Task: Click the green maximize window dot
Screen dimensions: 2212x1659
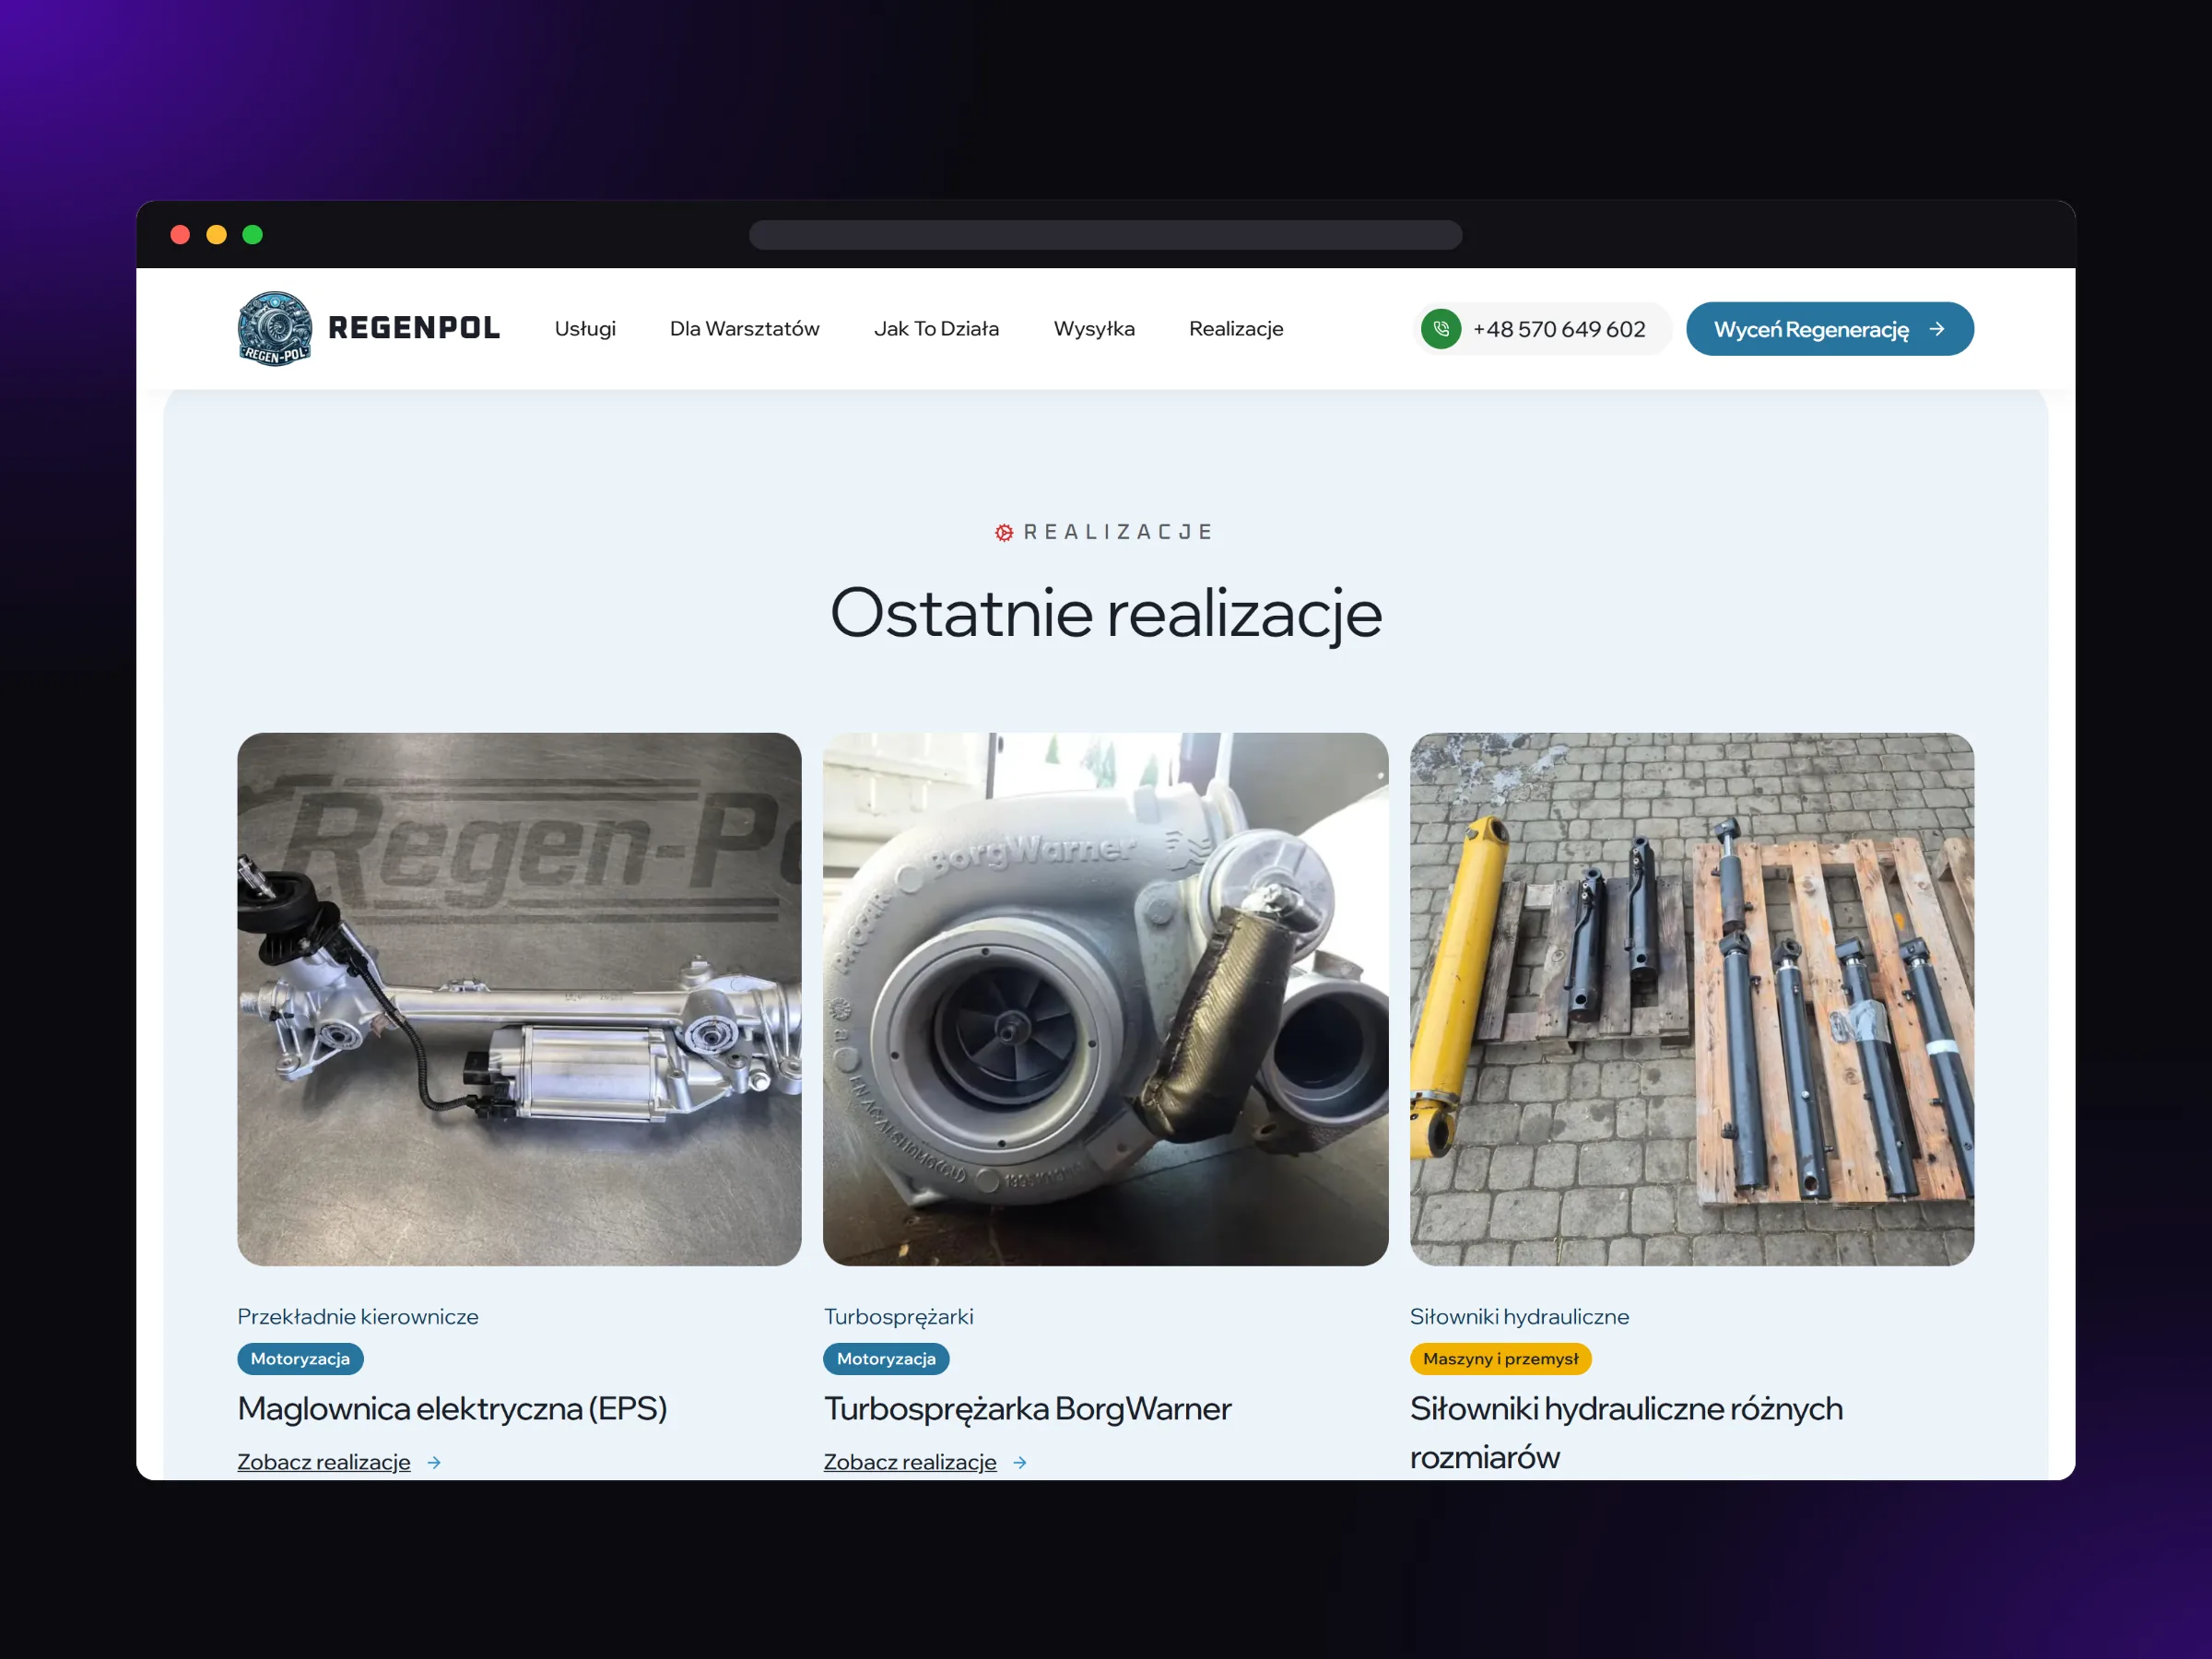Action: point(253,235)
